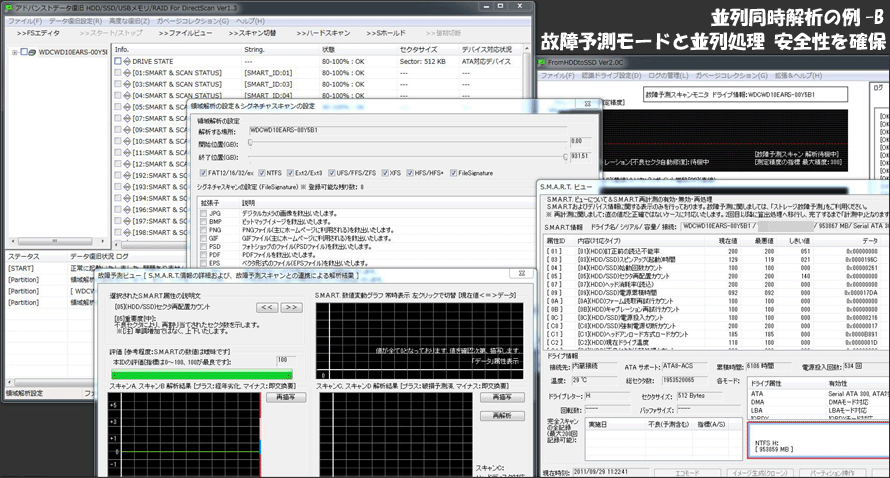The height and width of the screenshot is (478, 890).
Task: Enable PSD signature extension checkbox
Action: 203,247
